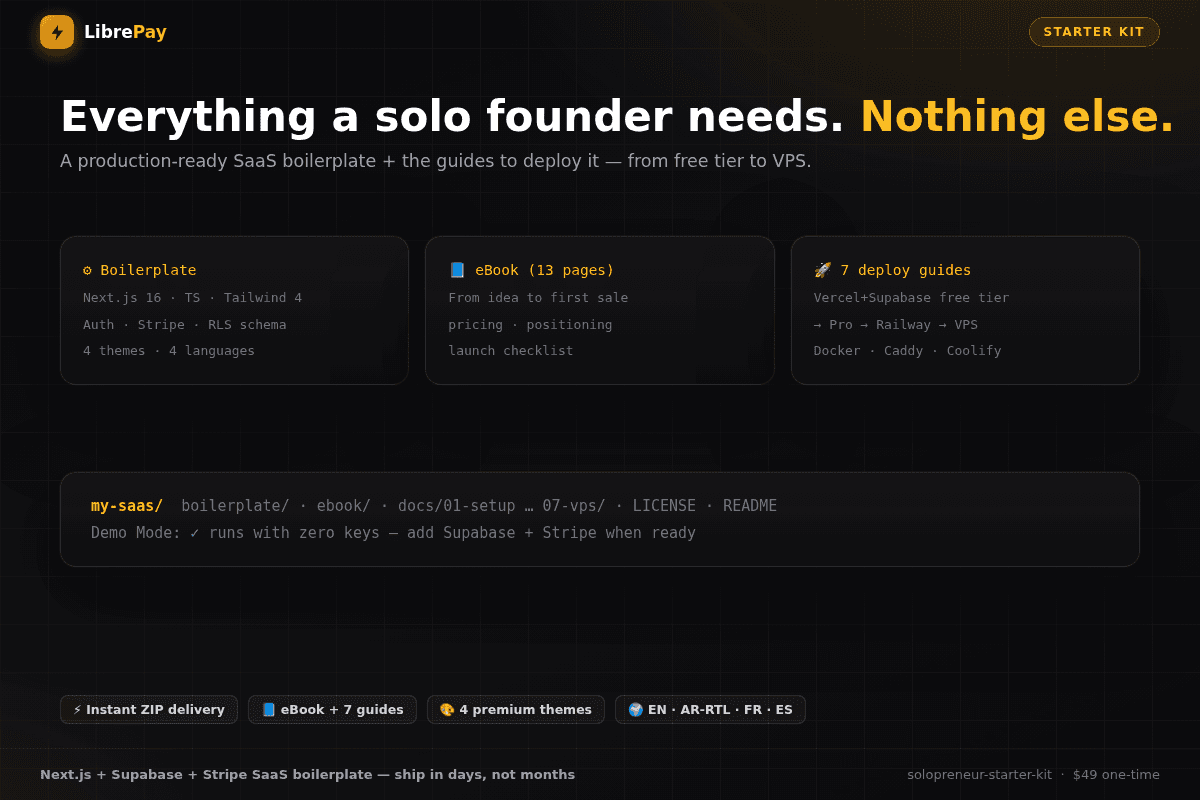Click the my-saas/ folder name
1200x800 pixels.
tap(127, 506)
